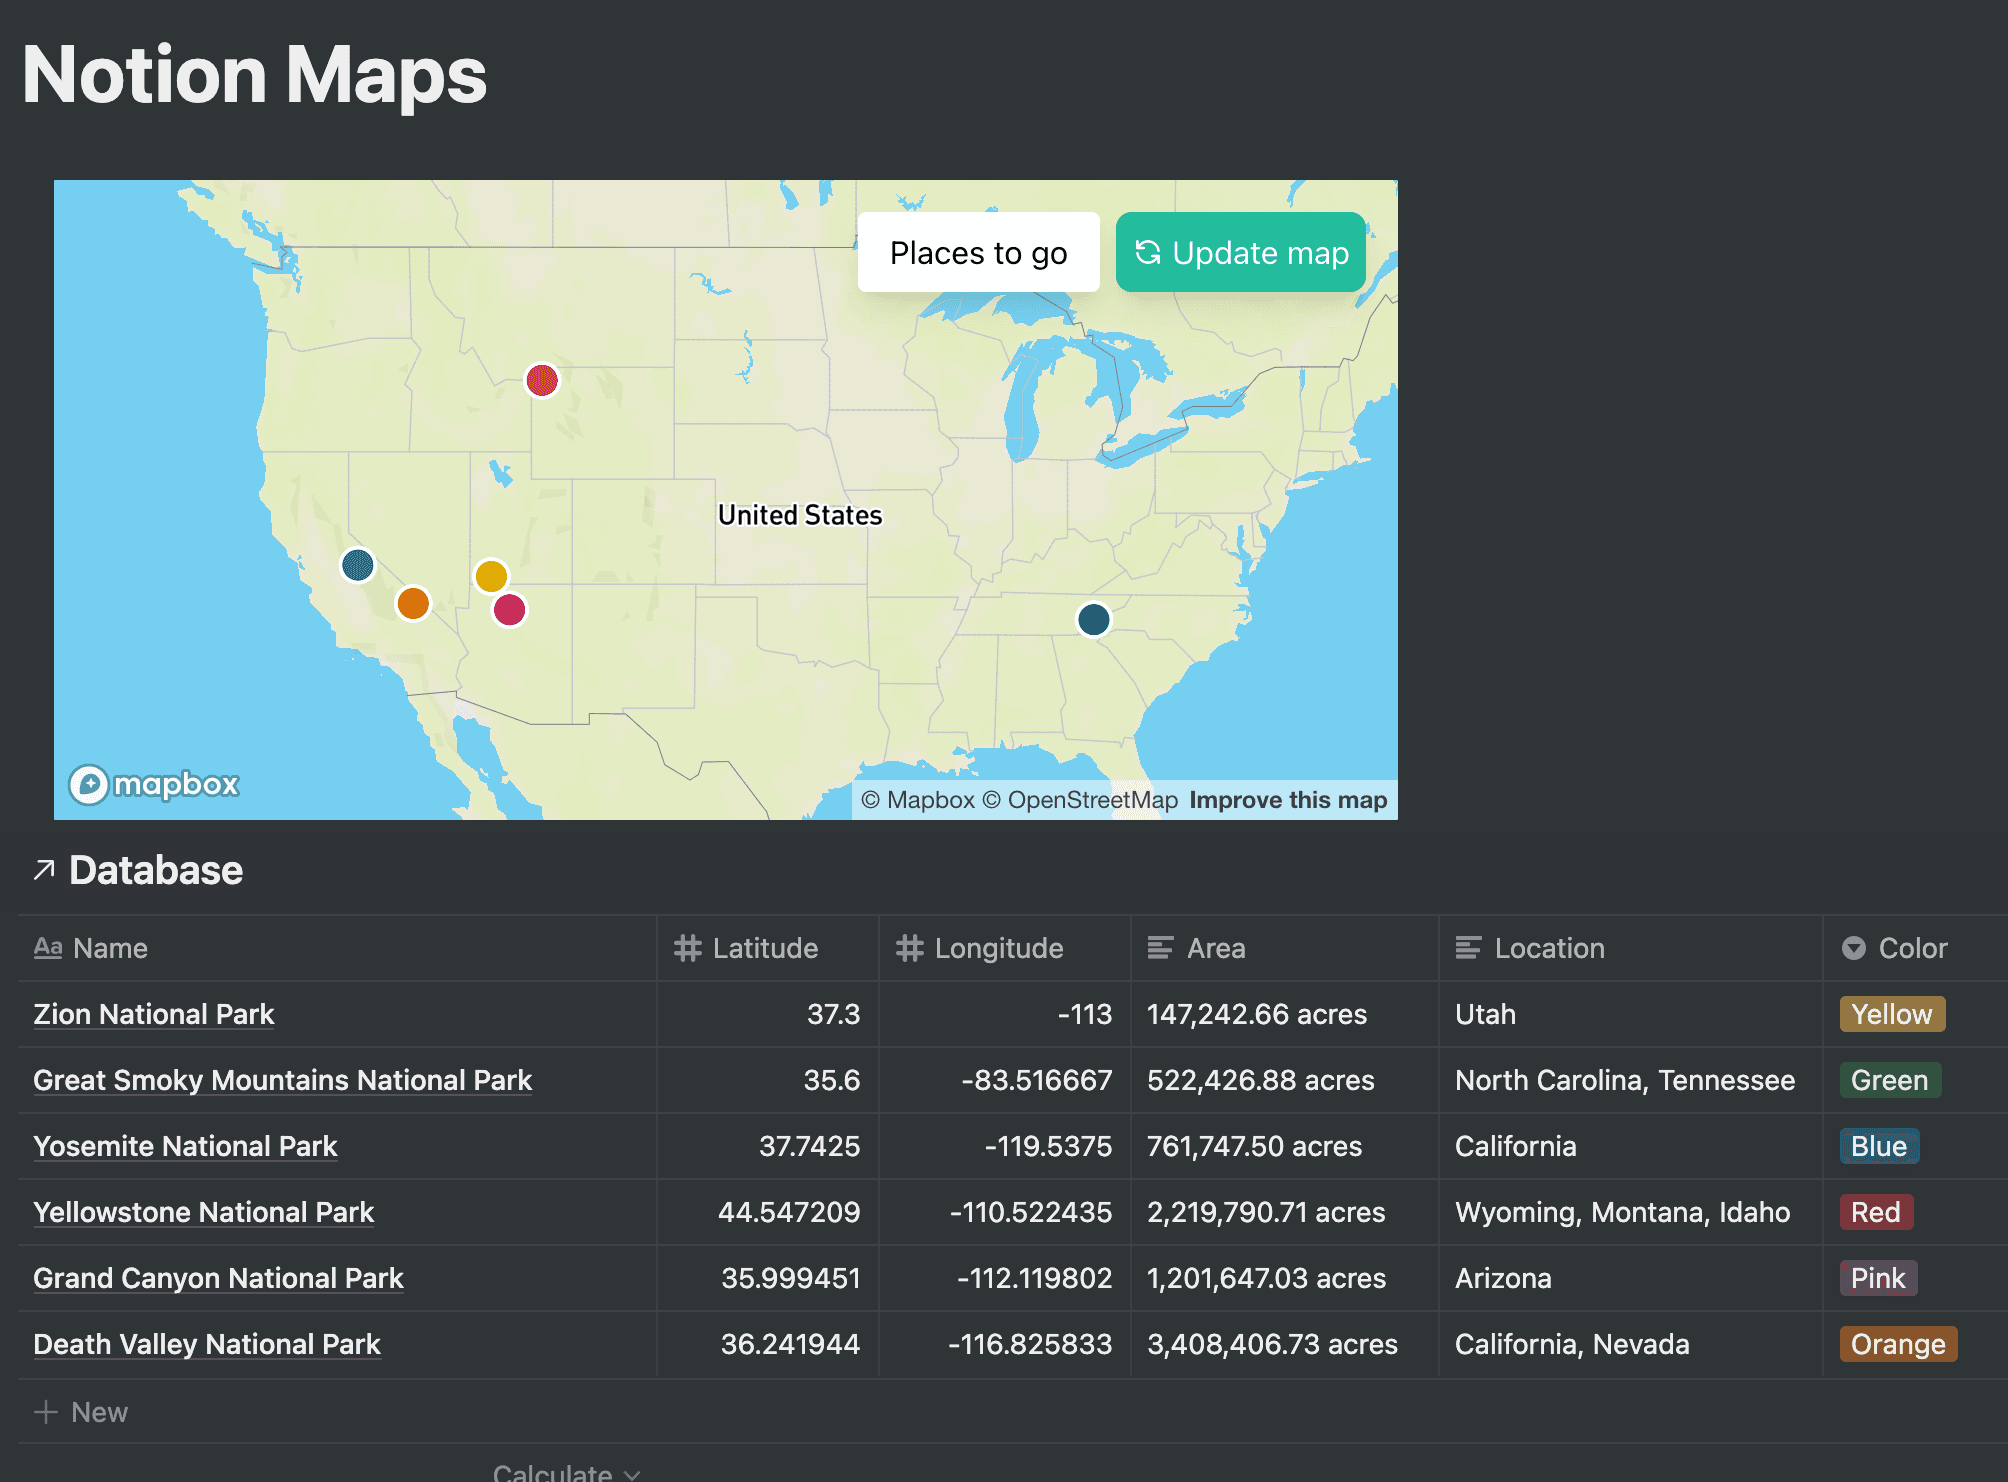The width and height of the screenshot is (2008, 1482).
Task: Click the -119.5375 longitude cell
Action: 1005,1146
